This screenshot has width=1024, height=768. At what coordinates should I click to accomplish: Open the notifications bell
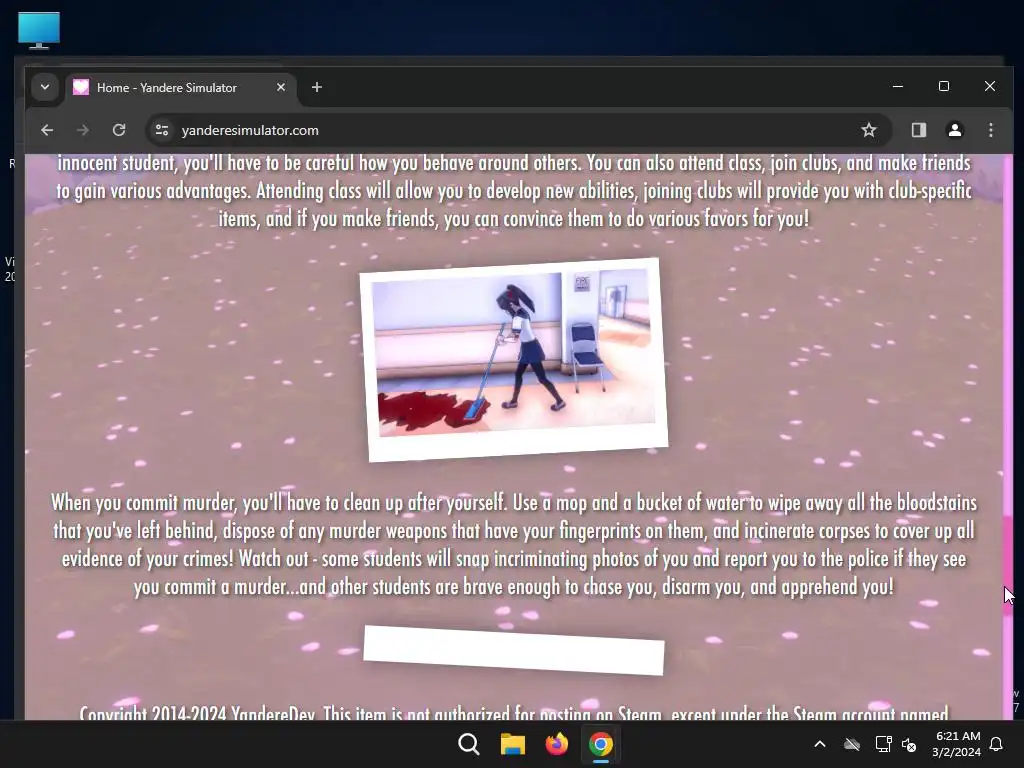pyautogui.click(x=996, y=744)
